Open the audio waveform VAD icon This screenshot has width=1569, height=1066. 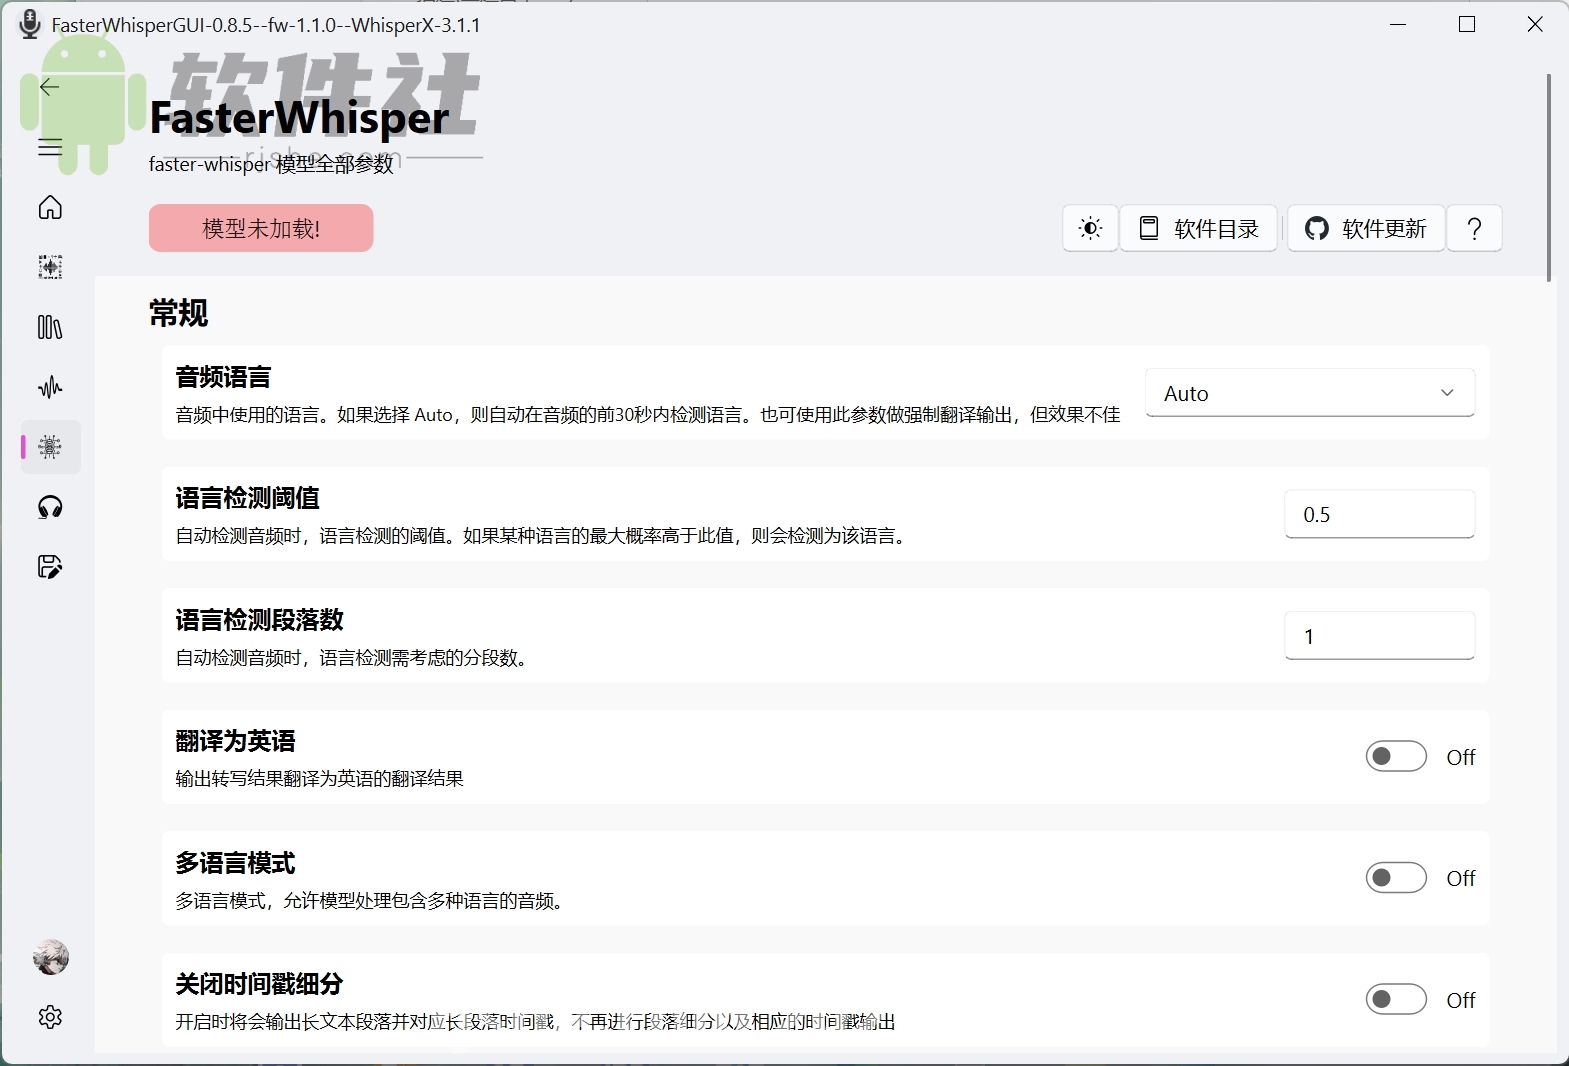(x=50, y=387)
